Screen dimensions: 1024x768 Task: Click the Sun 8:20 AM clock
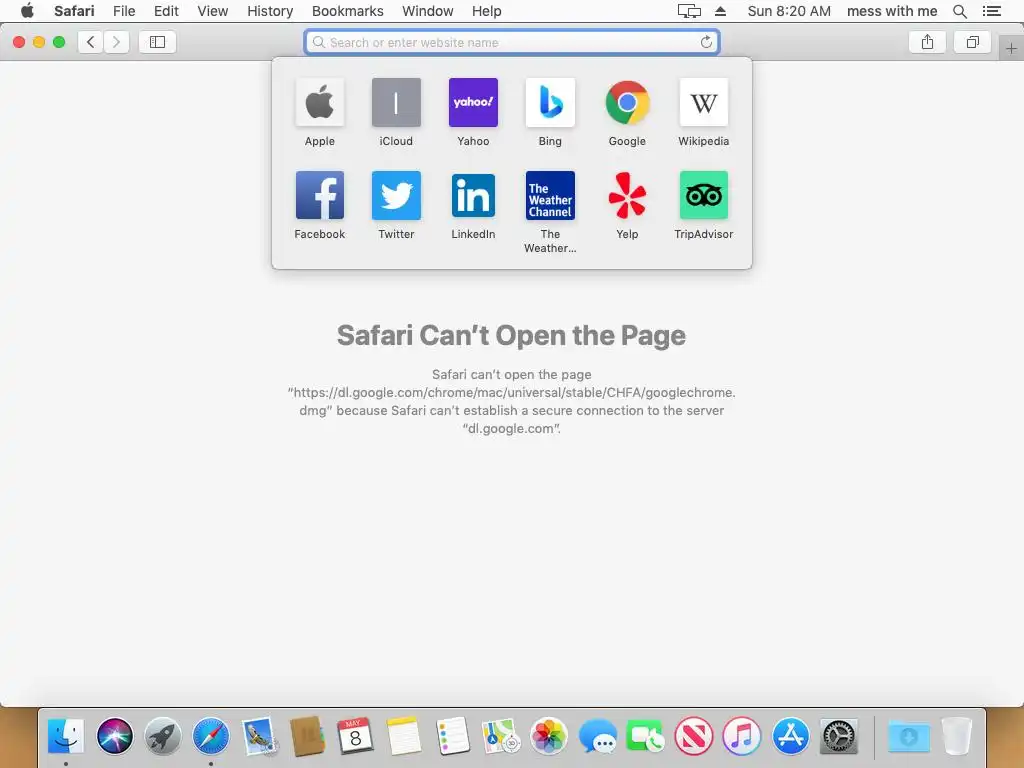789,11
